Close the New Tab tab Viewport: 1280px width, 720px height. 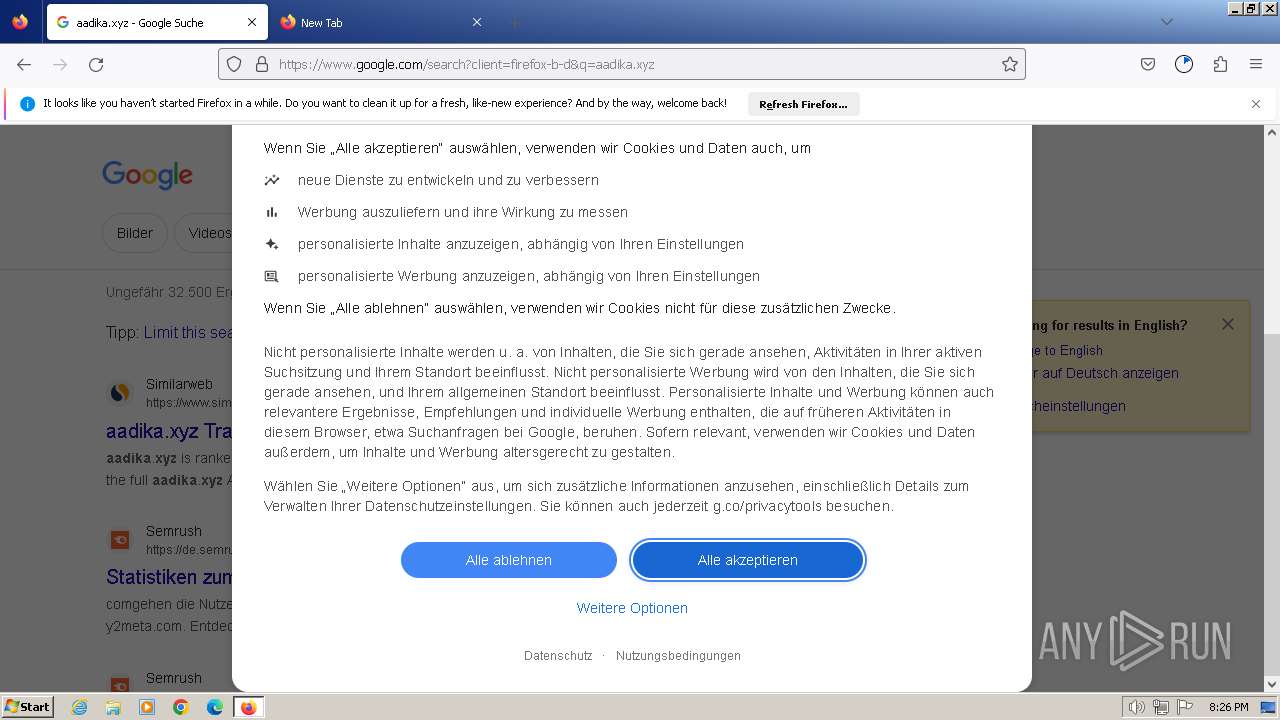[477, 22]
